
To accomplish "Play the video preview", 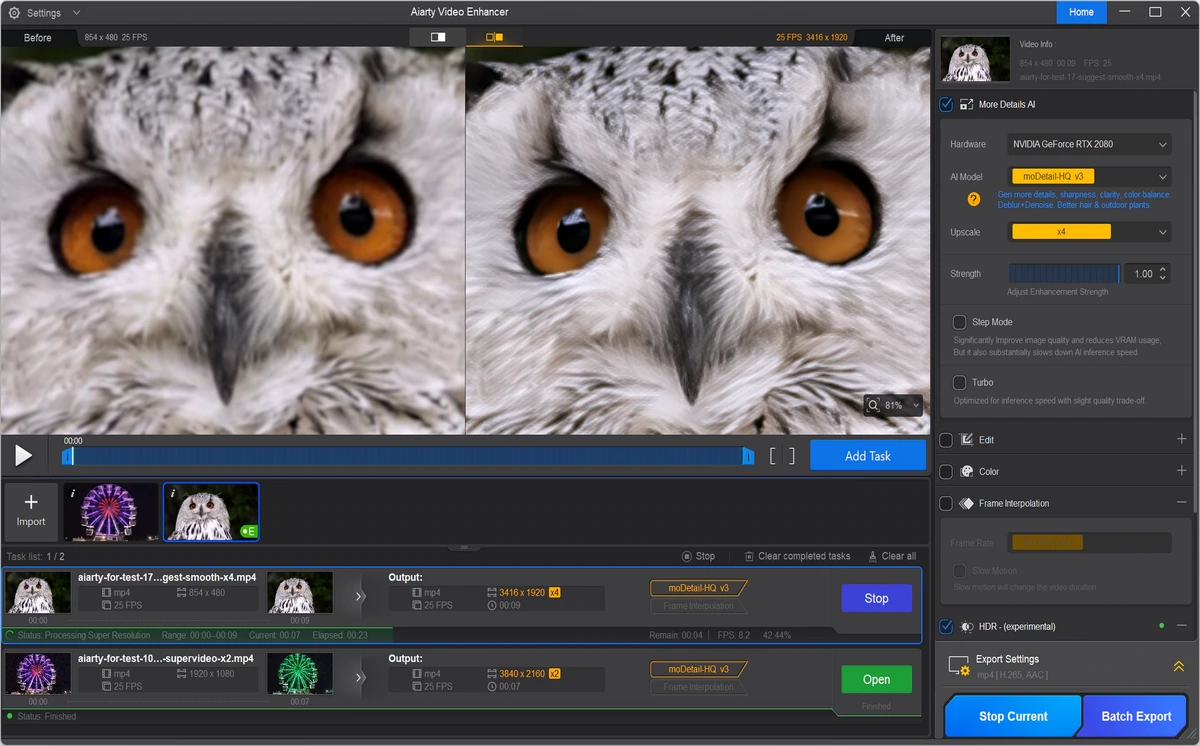I will (x=23, y=456).
